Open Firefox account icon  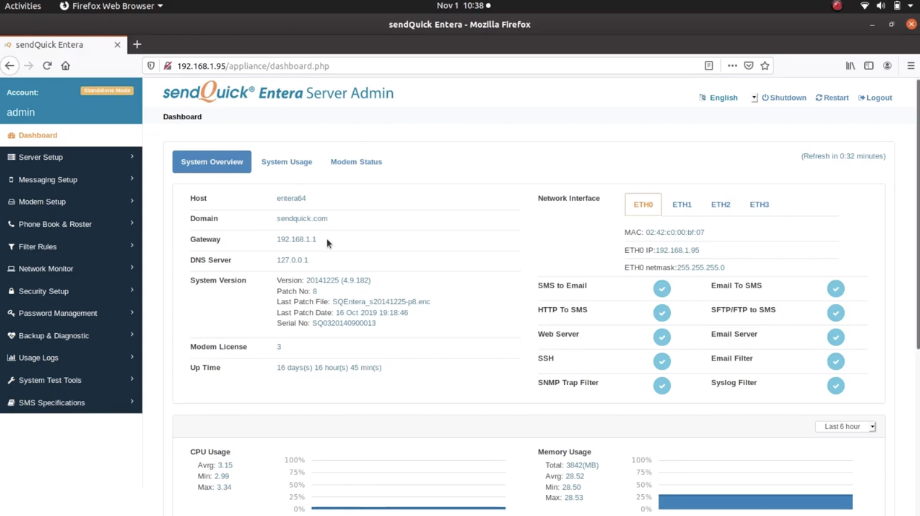point(887,66)
